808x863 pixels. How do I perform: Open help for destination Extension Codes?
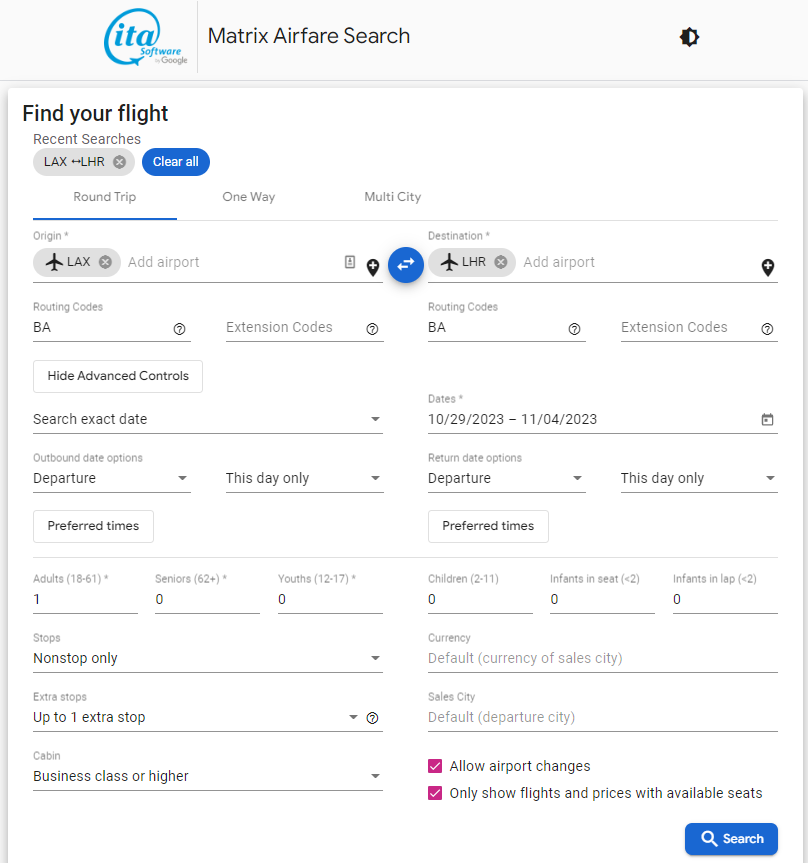coord(767,329)
